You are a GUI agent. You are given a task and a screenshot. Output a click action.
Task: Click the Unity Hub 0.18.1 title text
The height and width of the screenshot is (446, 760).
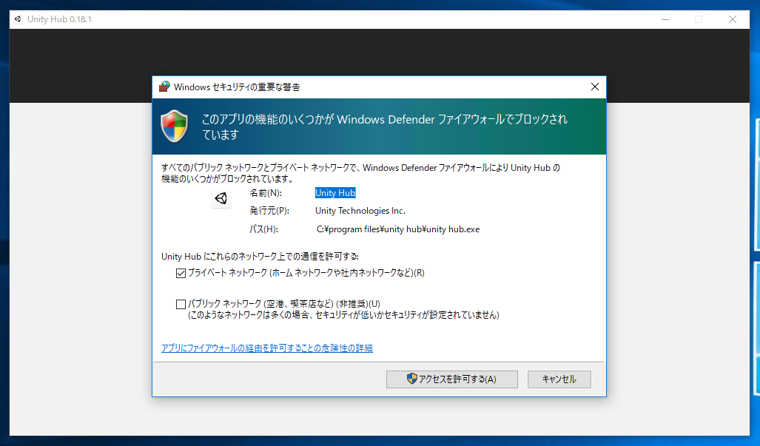point(60,19)
